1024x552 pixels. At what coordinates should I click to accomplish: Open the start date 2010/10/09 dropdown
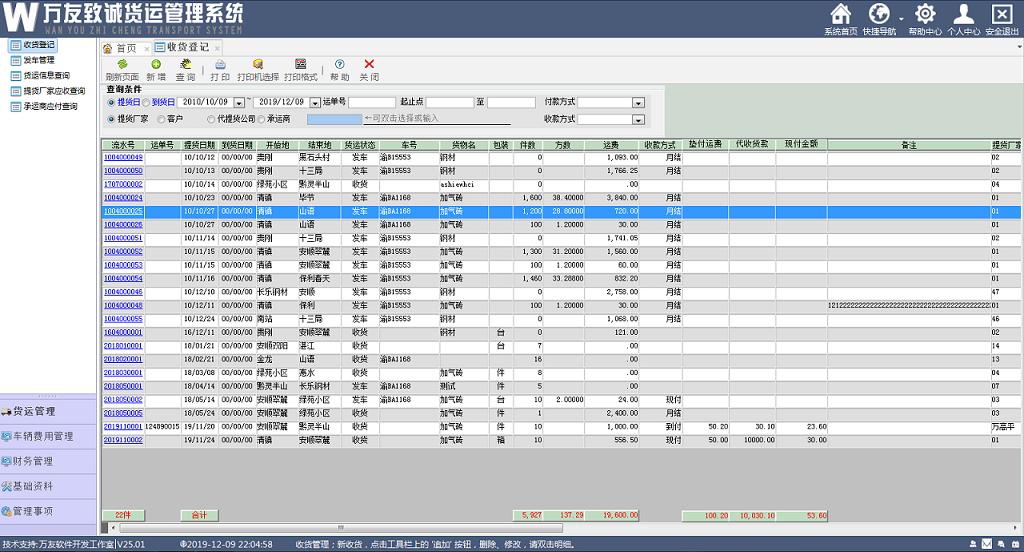coord(239,103)
